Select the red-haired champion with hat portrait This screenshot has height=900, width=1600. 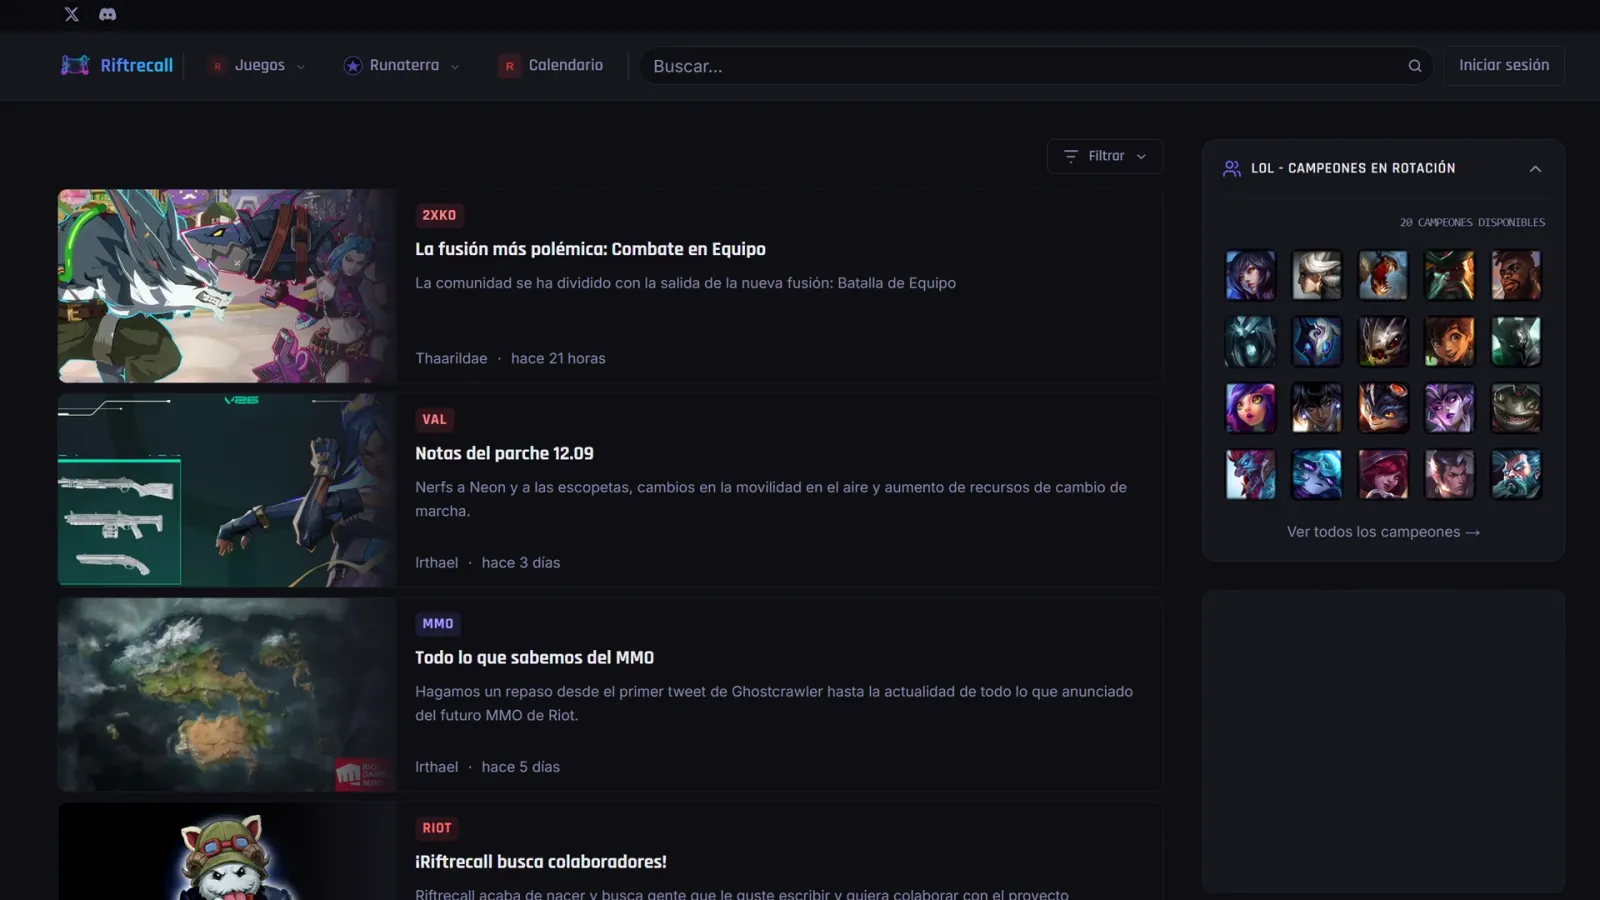[1383, 474]
